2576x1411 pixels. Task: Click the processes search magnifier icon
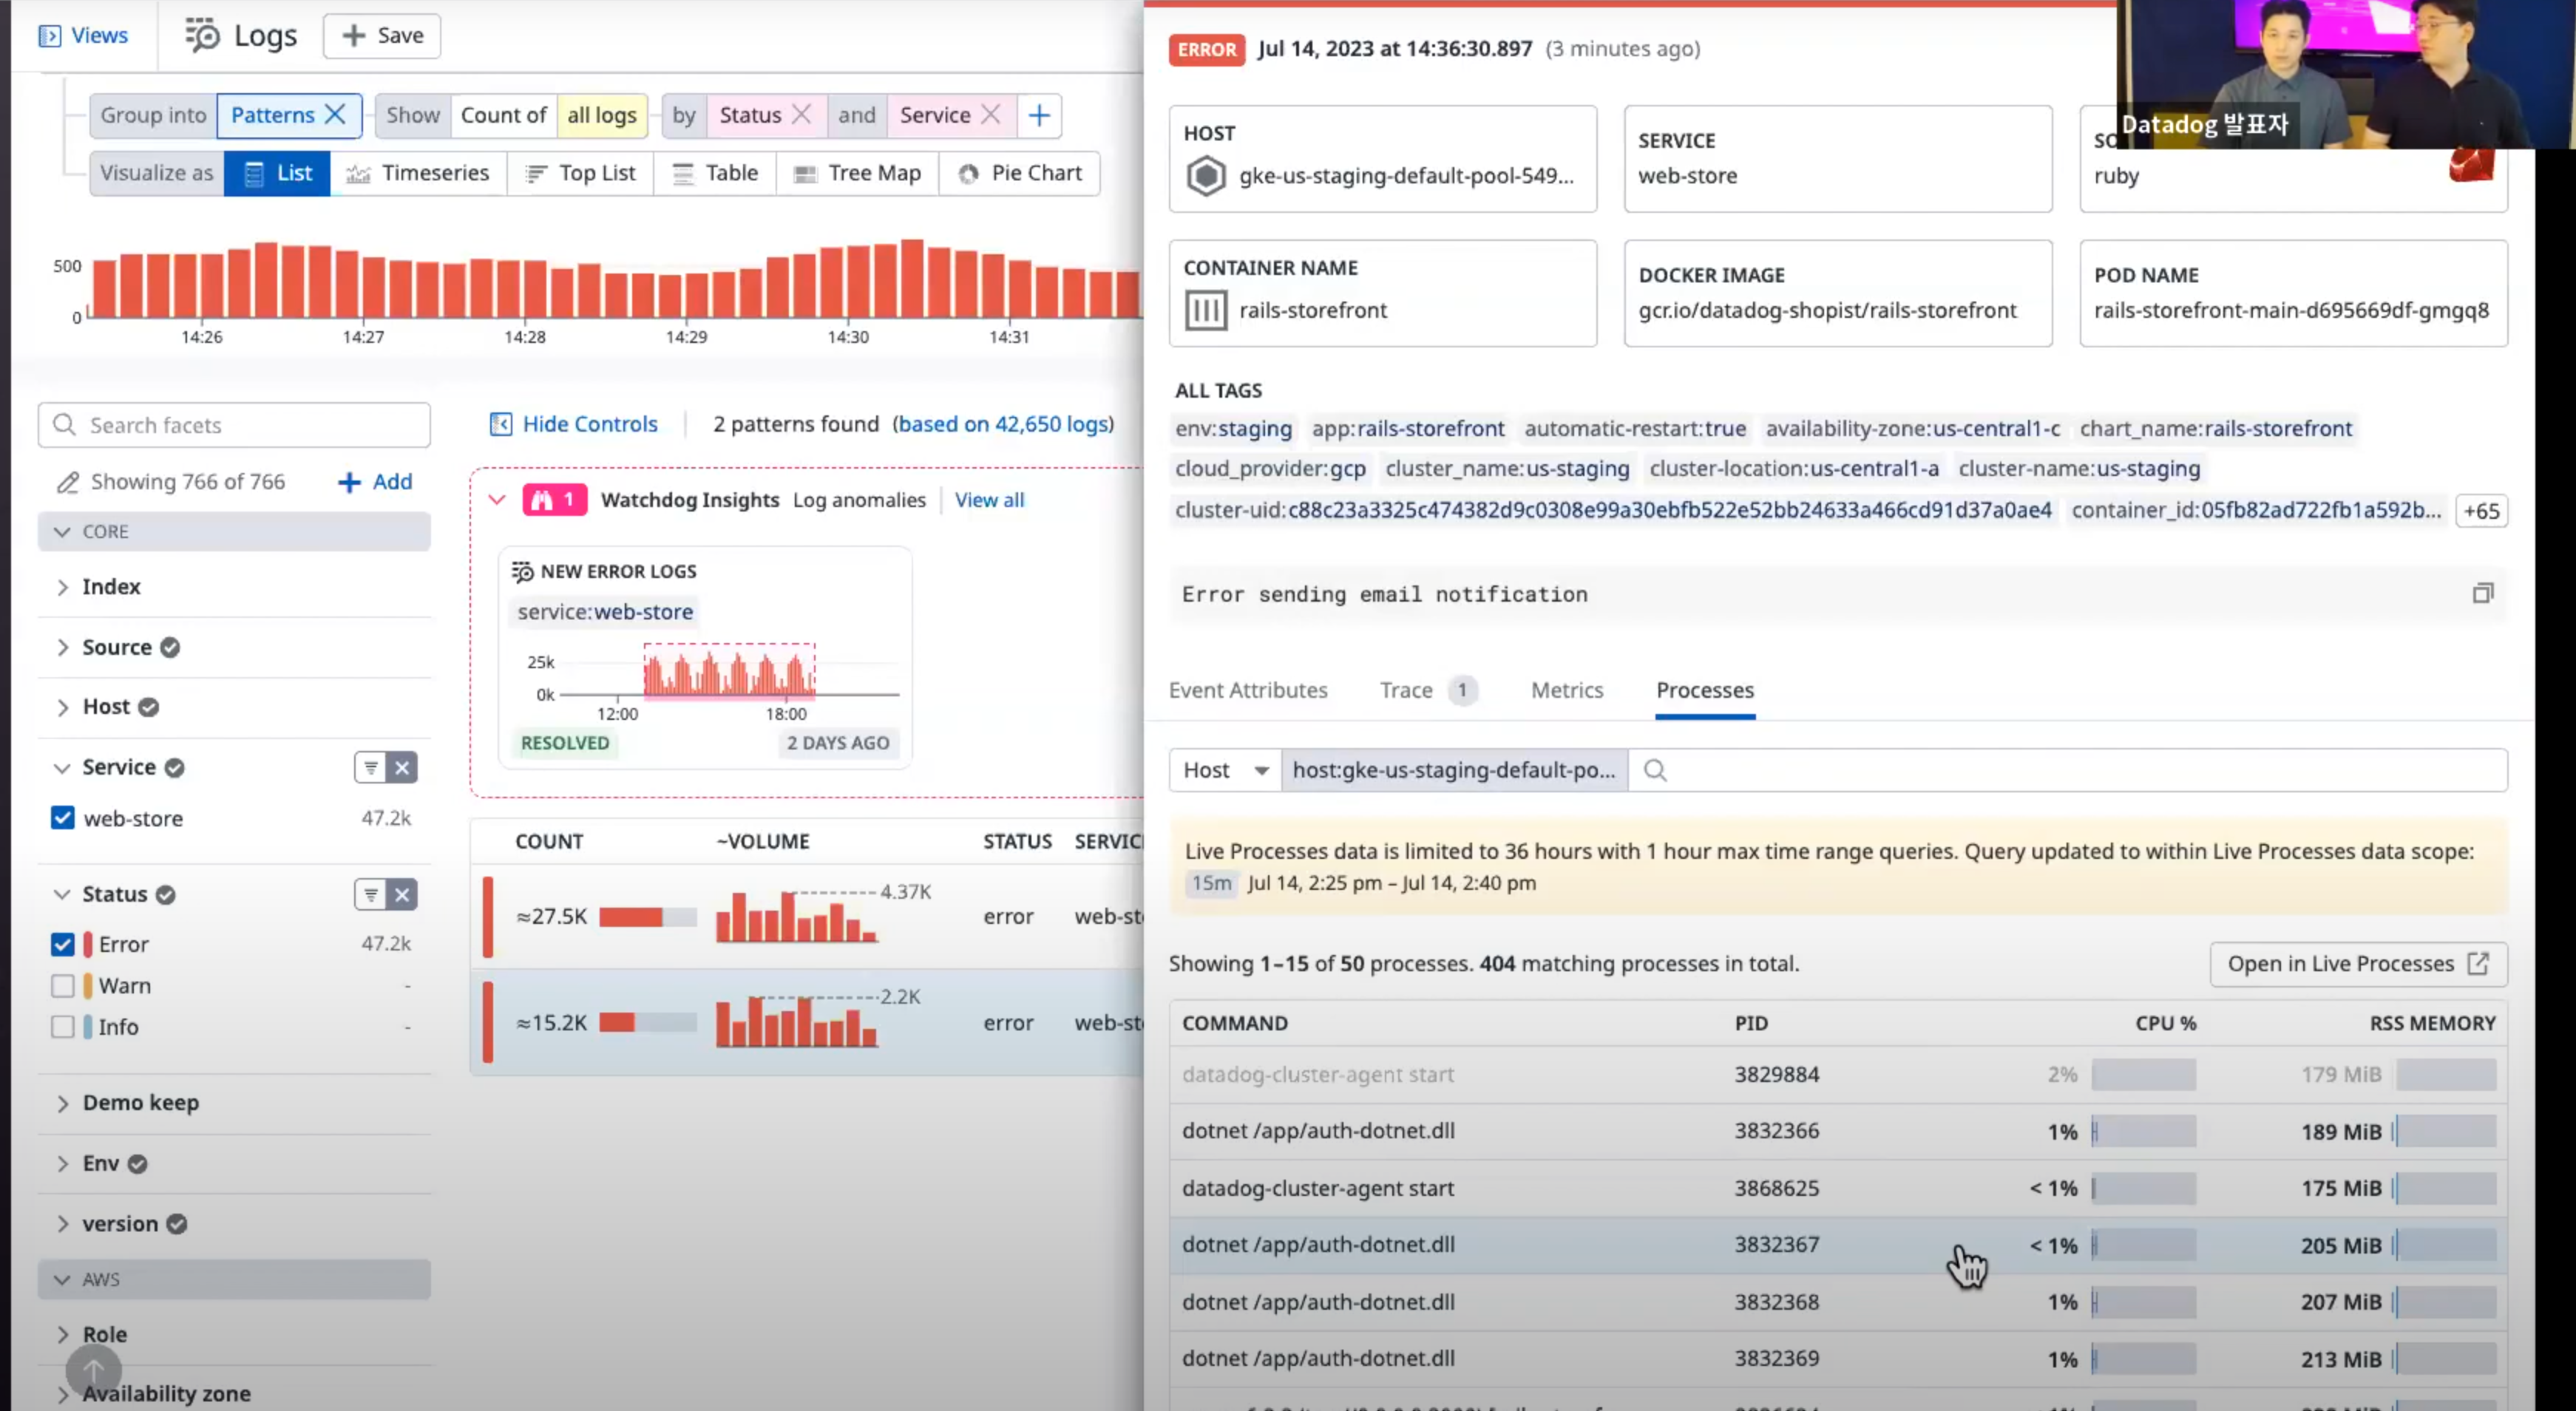coord(1655,770)
